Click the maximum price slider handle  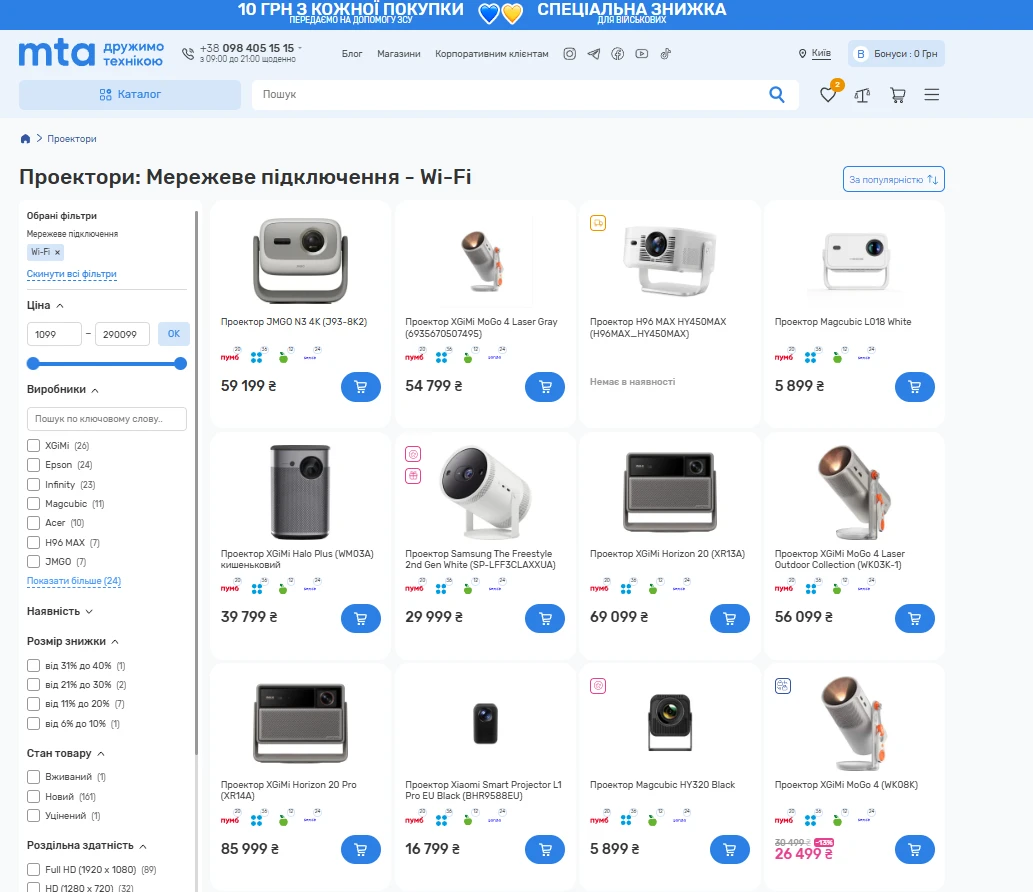[181, 364]
